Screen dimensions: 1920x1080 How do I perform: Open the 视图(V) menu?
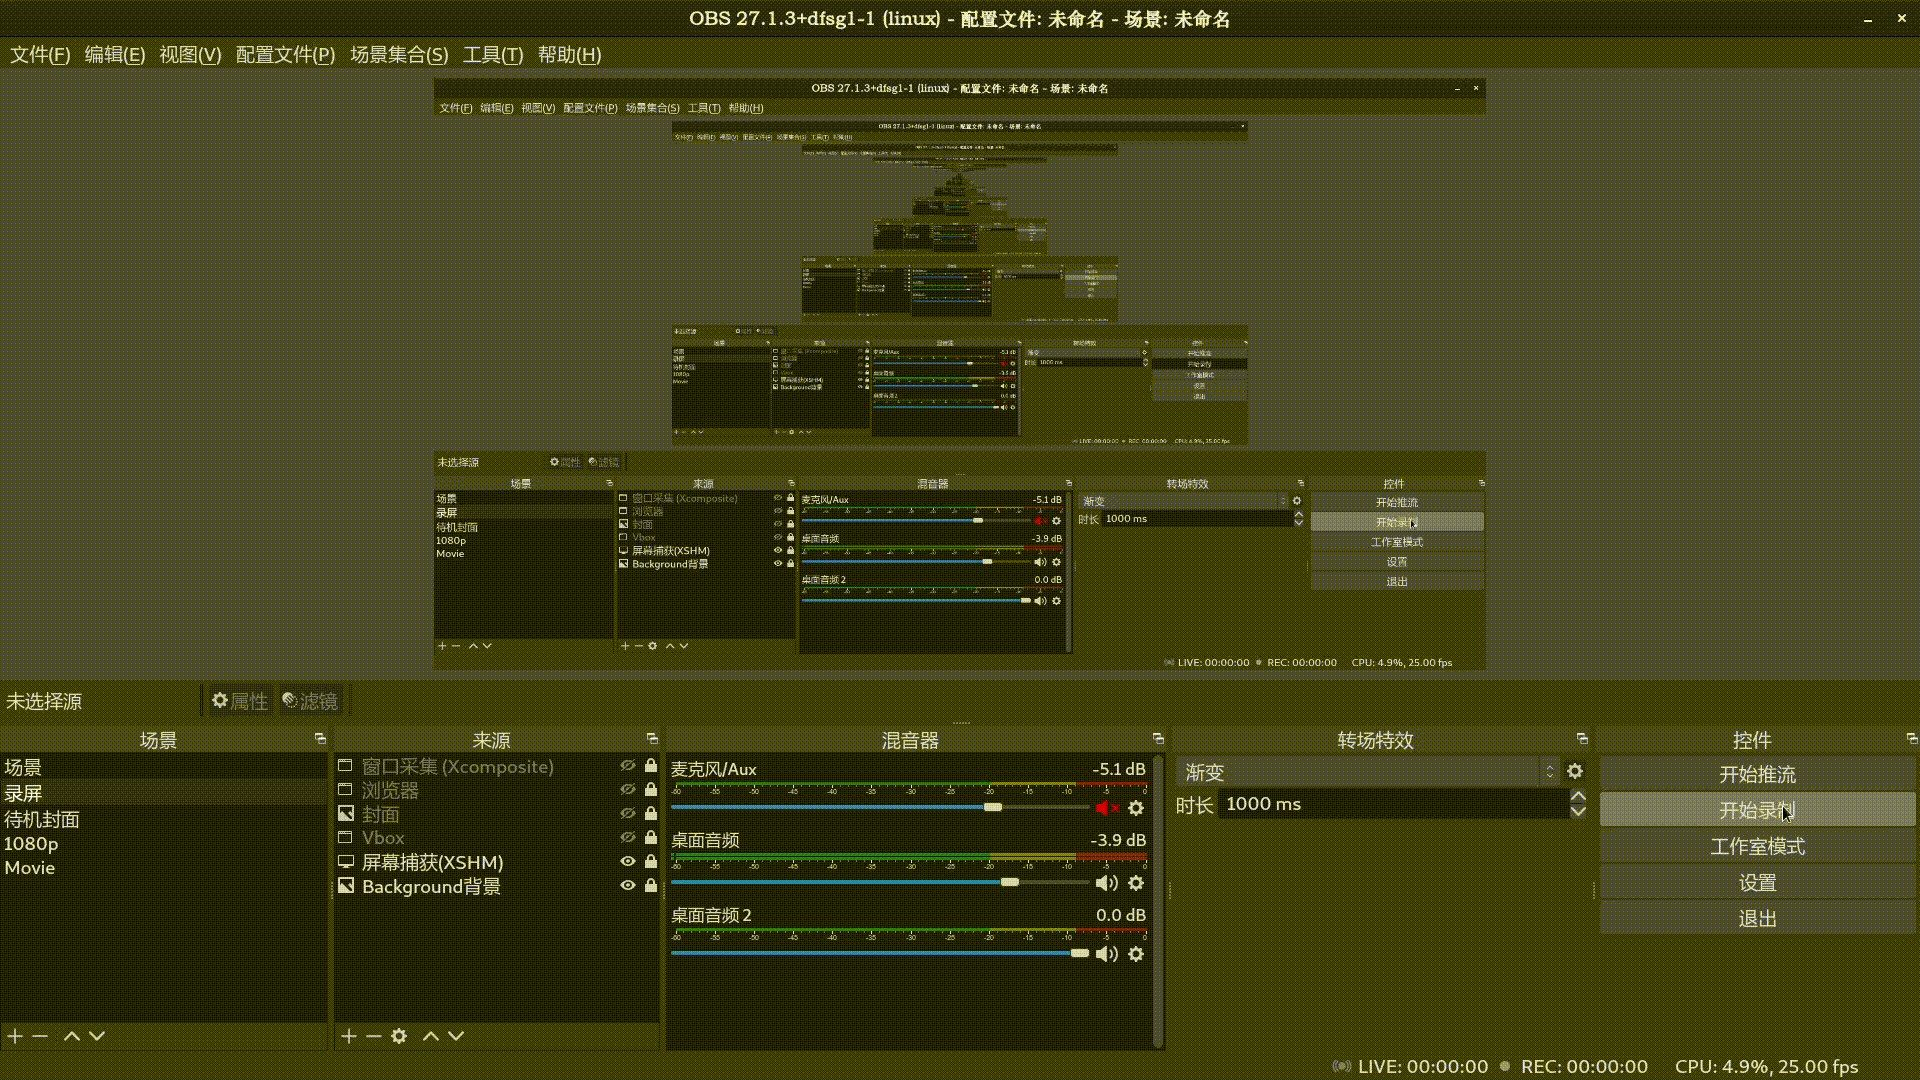[190, 55]
